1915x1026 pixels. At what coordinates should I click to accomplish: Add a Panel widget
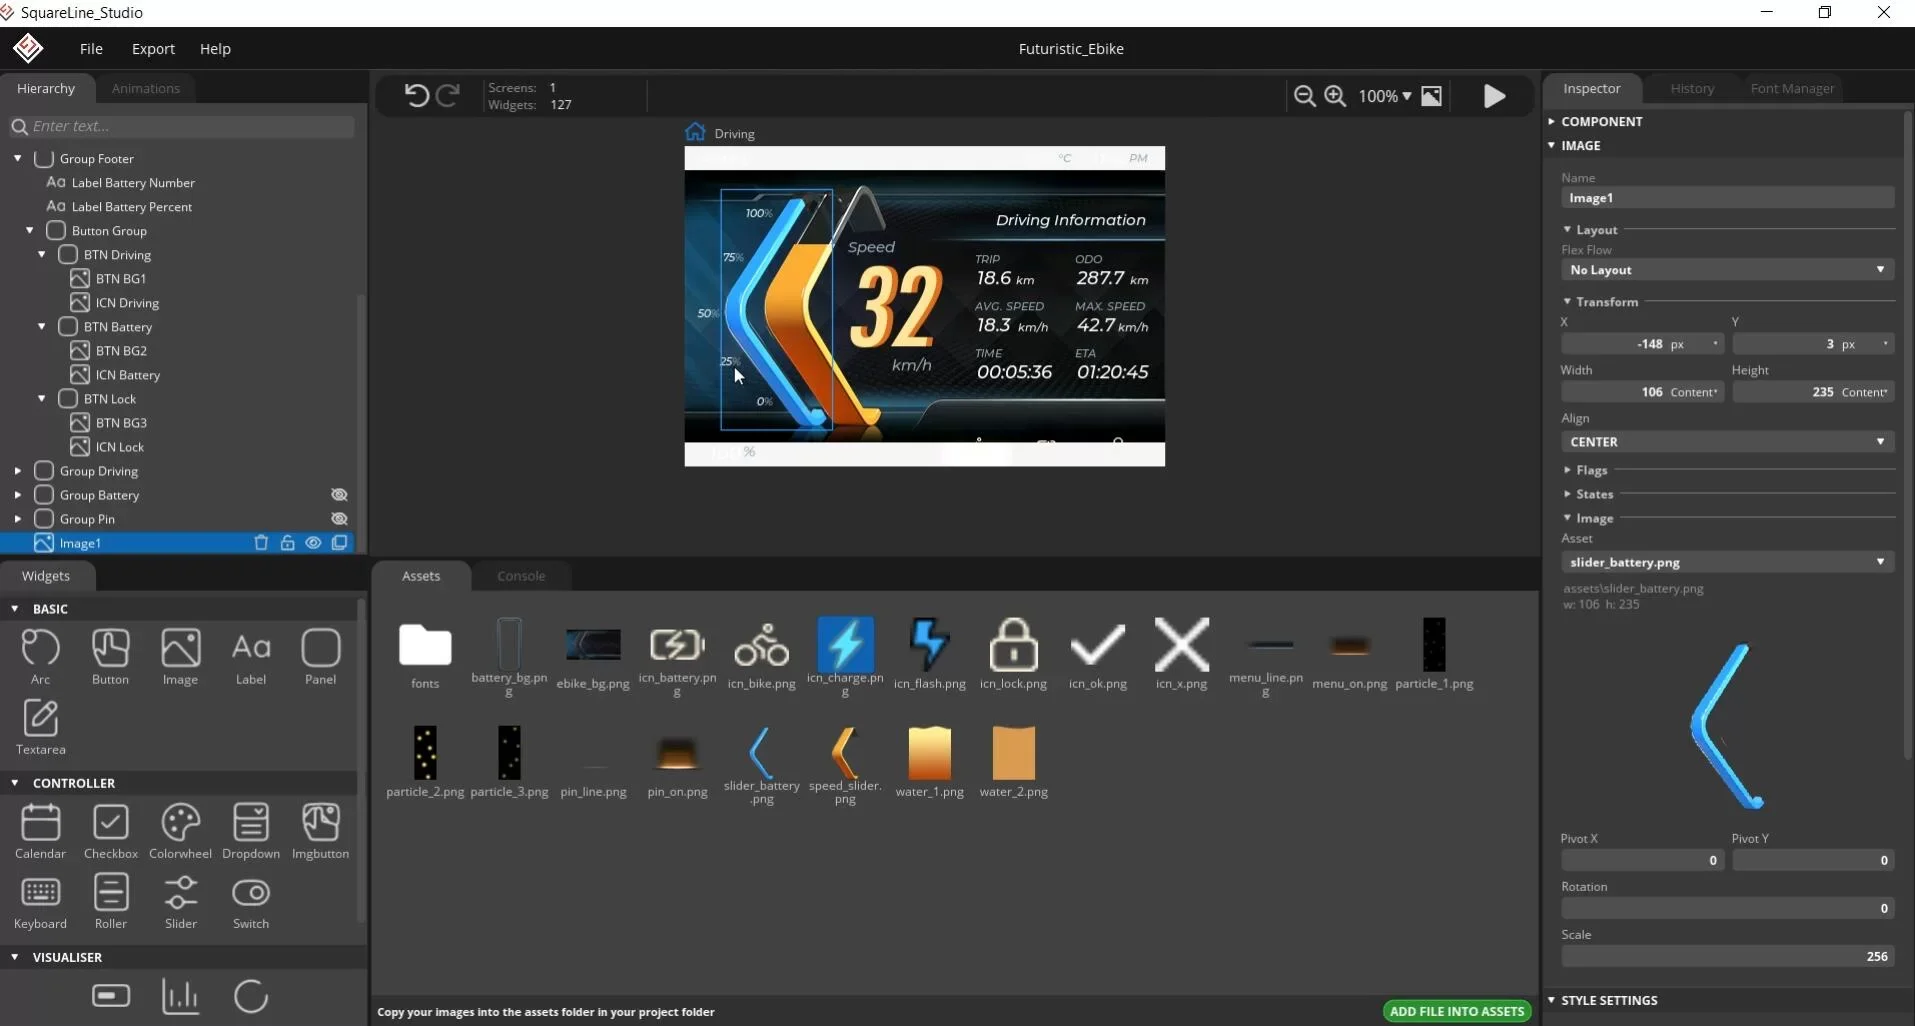pyautogui.click(x=321, y=656)
